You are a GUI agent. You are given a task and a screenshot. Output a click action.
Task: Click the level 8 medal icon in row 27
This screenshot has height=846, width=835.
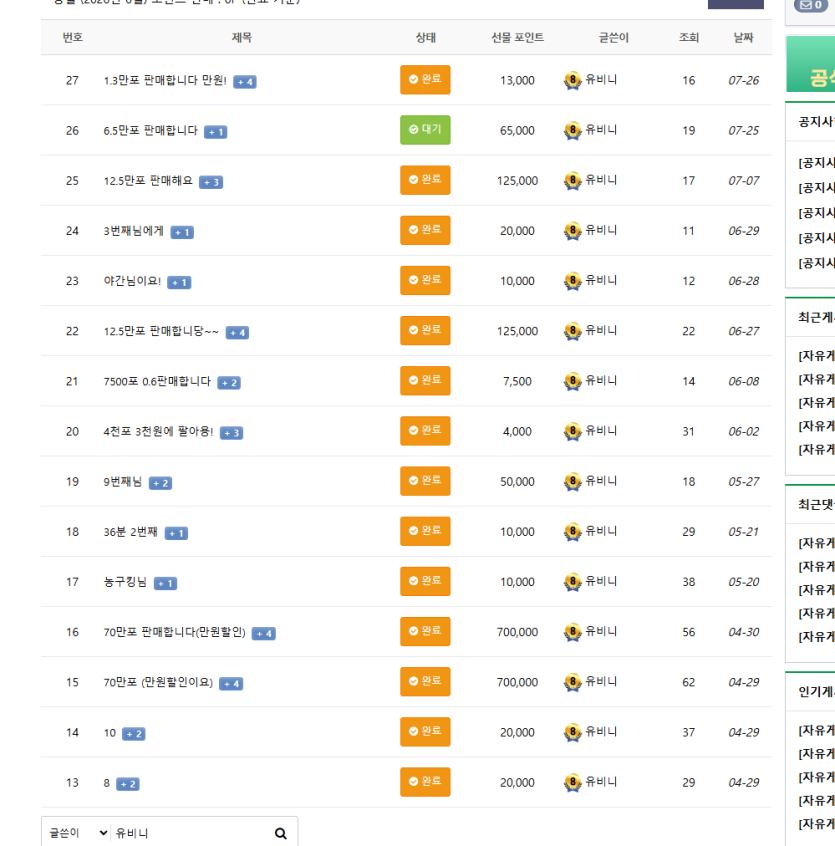[x=573, y=81]
